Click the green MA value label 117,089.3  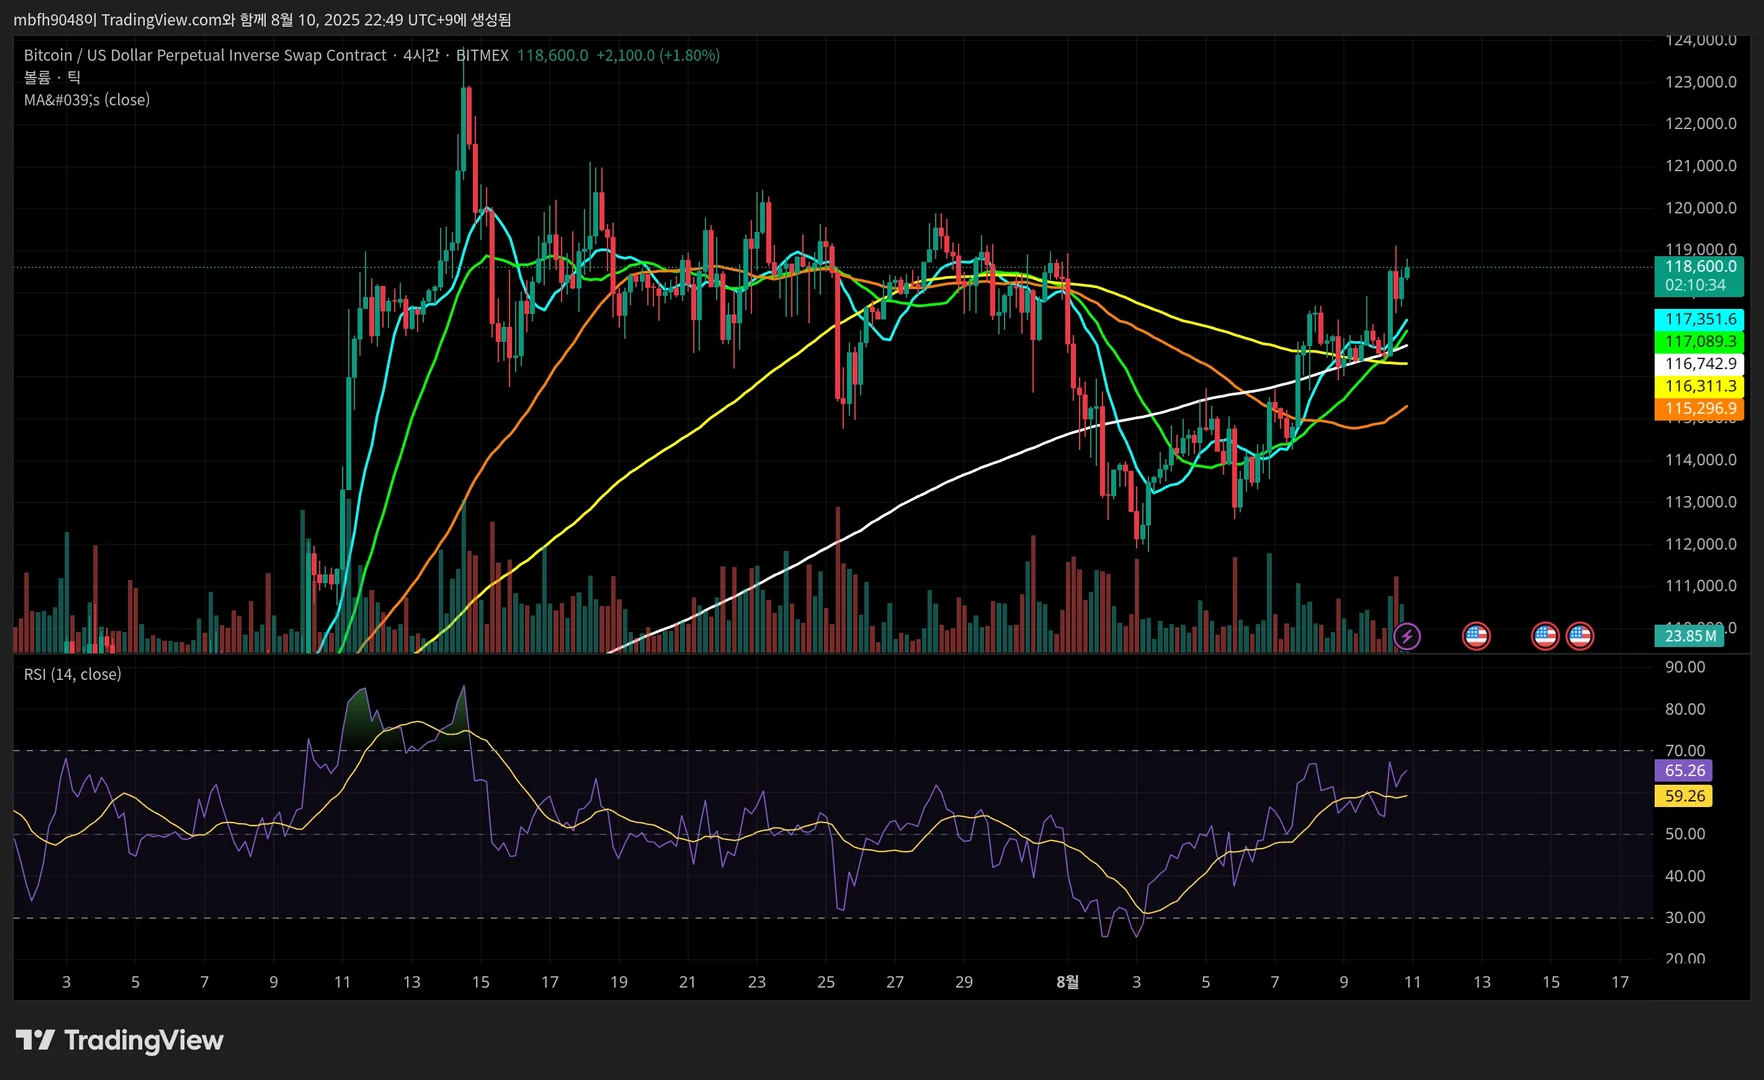(1700, 342)
